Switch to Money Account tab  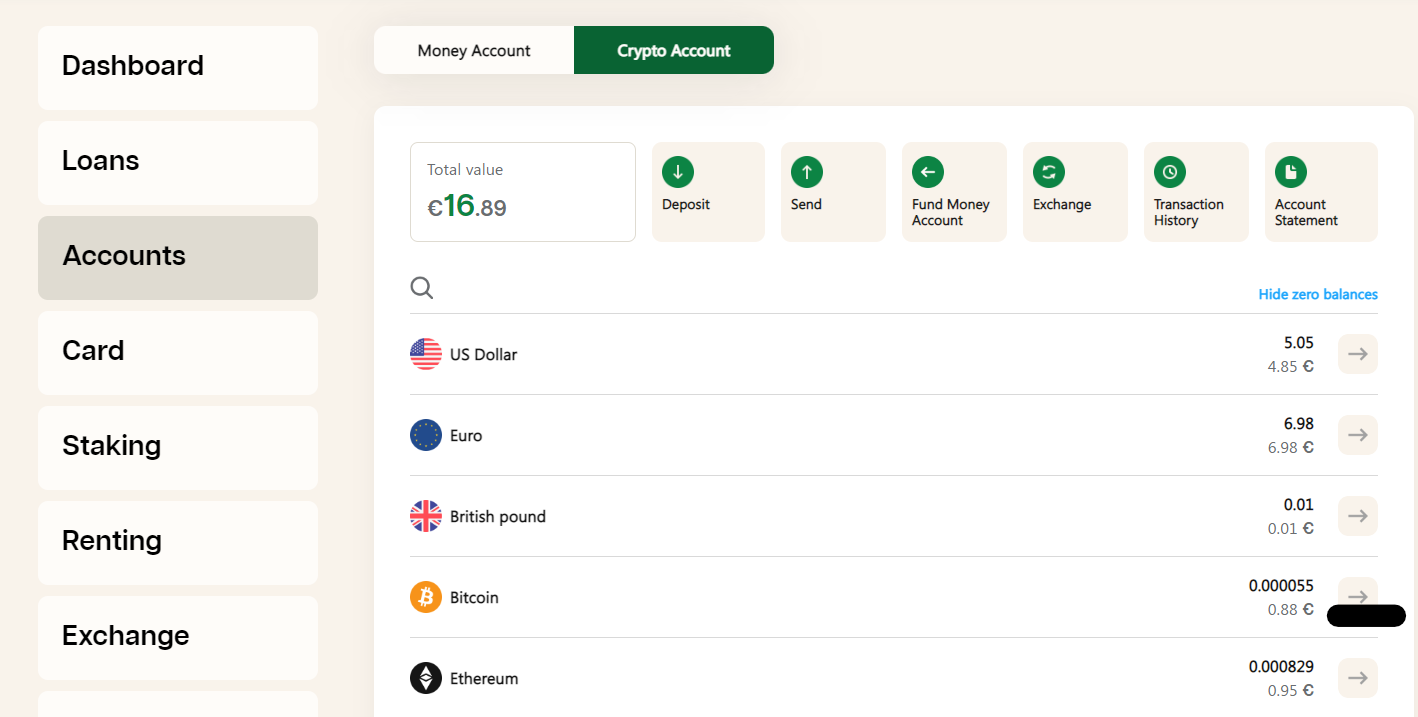474,50
